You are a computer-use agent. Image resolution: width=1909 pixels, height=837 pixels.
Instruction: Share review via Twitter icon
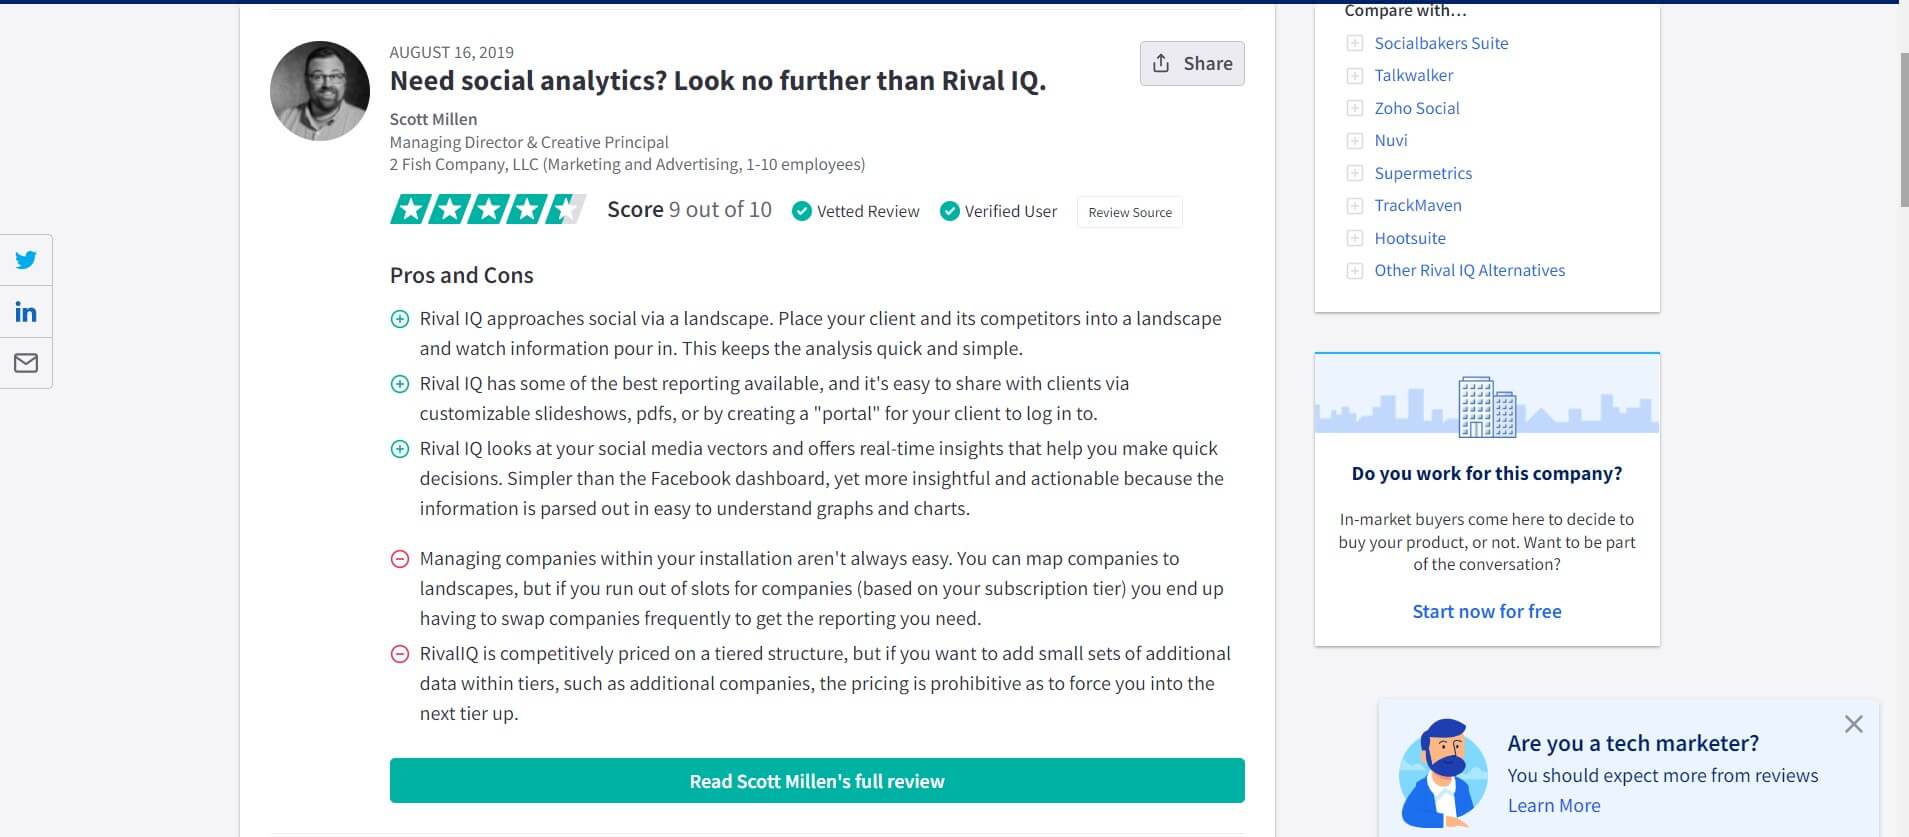[x=26, y=260]
